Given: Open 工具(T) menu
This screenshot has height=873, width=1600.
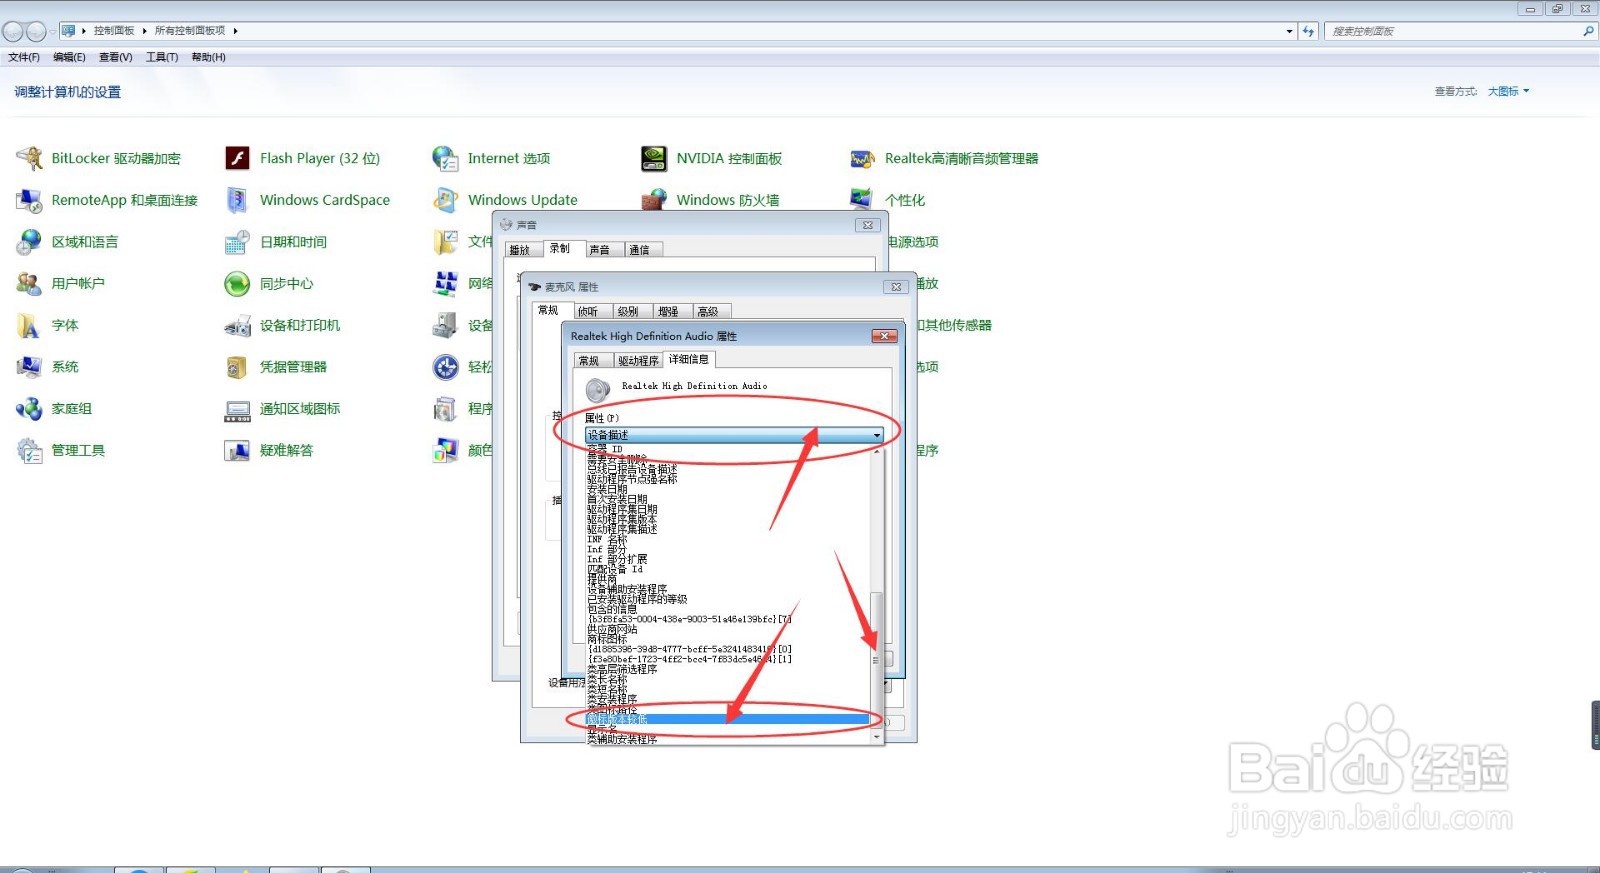Looking at the screenshot, I should coord(162,57).
